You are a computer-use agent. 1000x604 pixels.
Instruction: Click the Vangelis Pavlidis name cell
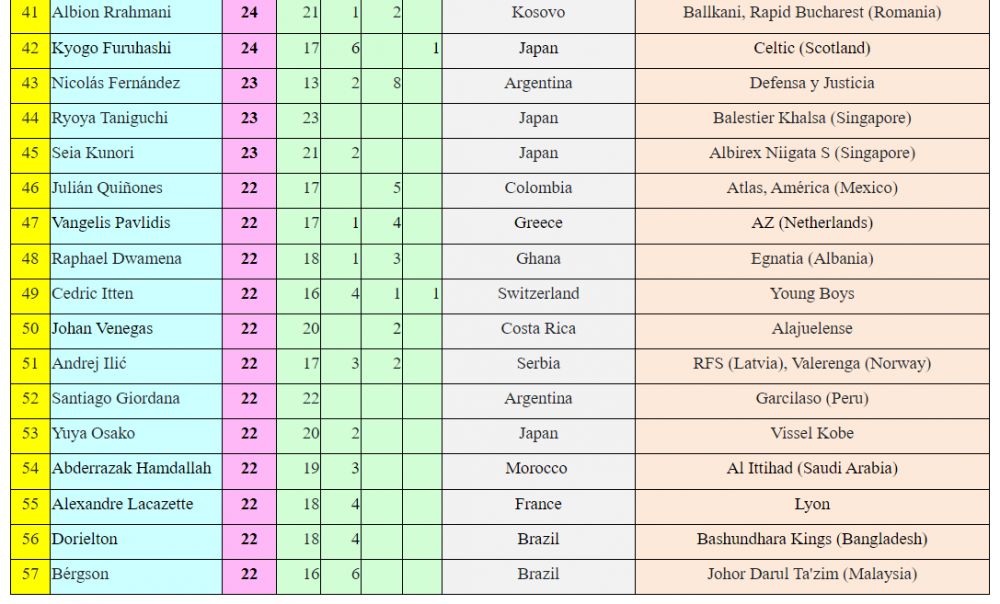point(136,223)
